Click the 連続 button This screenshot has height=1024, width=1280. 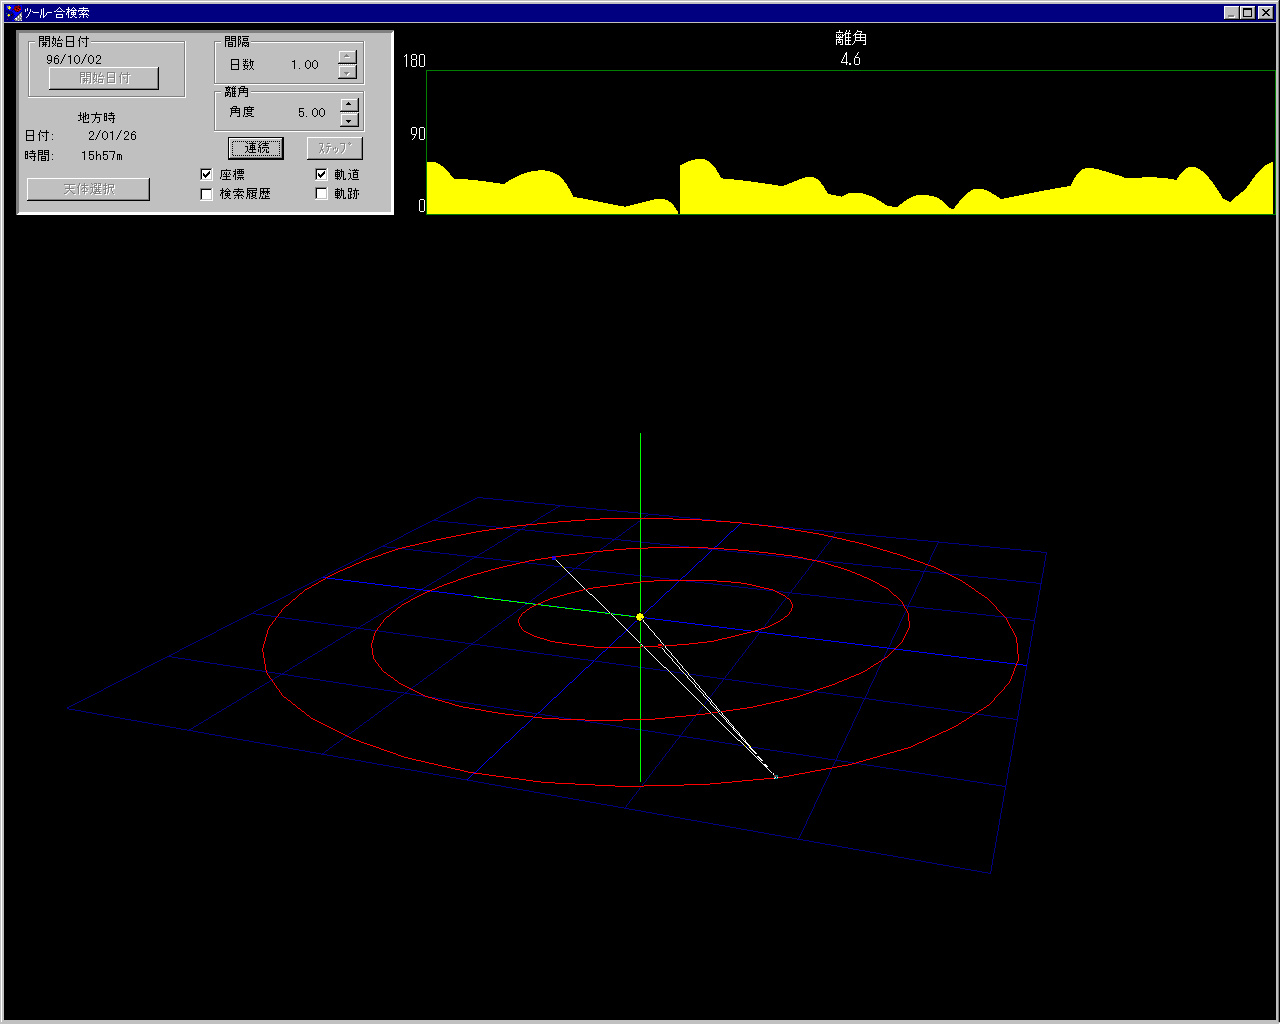pos(256,148)
